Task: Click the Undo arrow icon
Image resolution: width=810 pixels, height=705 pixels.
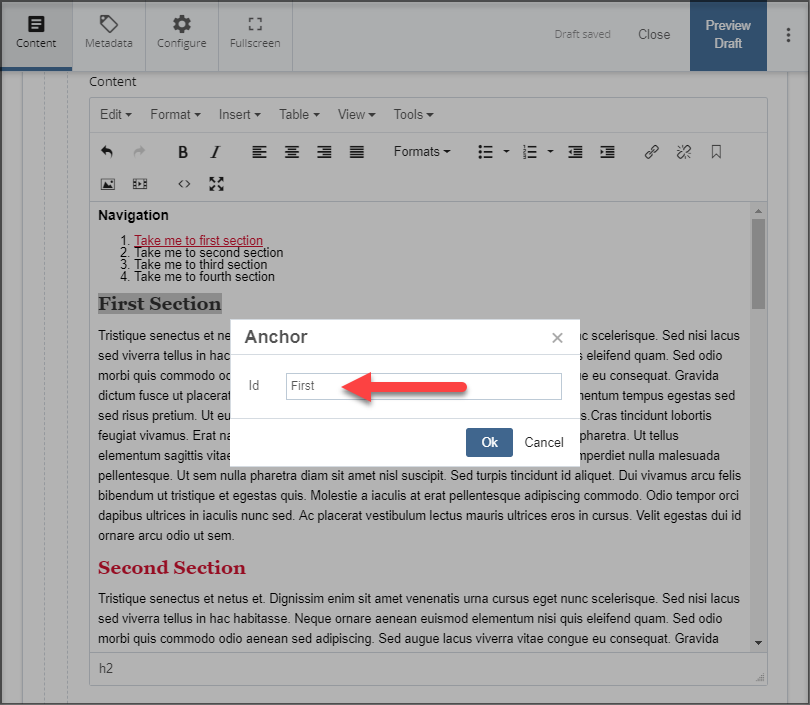Action: [107, 152]
